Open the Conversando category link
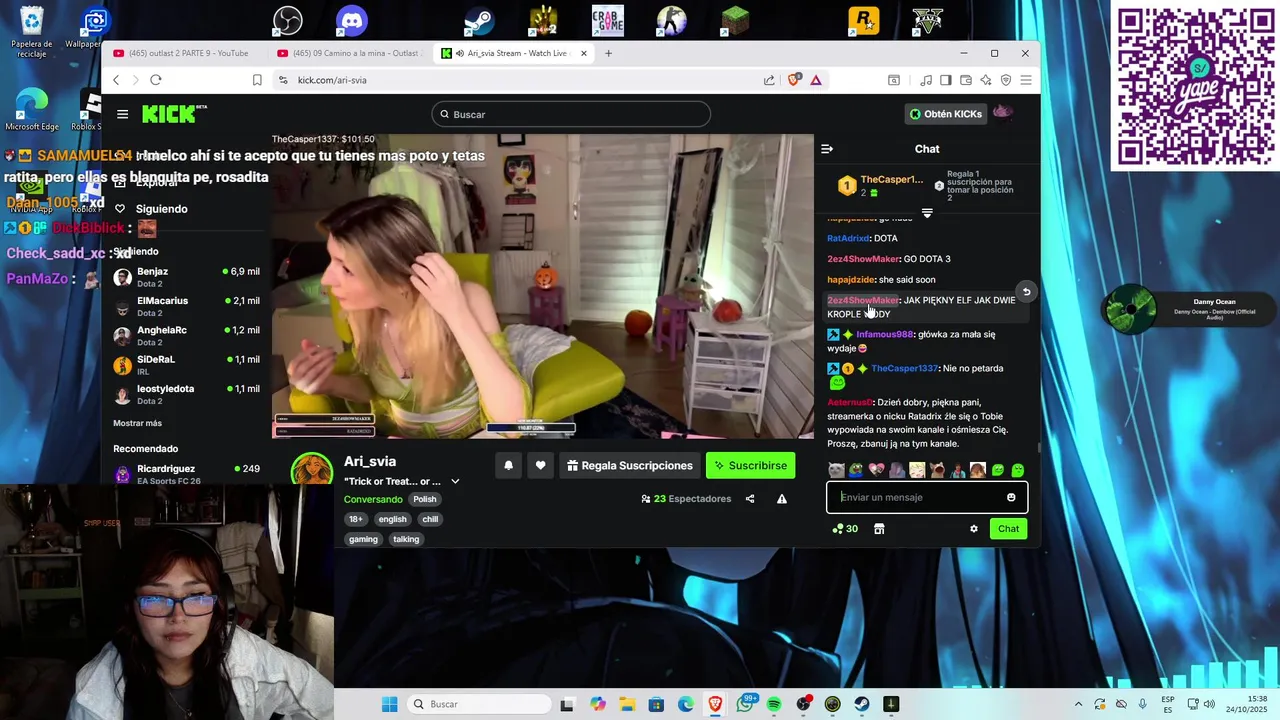1280x720 pixels. pos(373,499)
